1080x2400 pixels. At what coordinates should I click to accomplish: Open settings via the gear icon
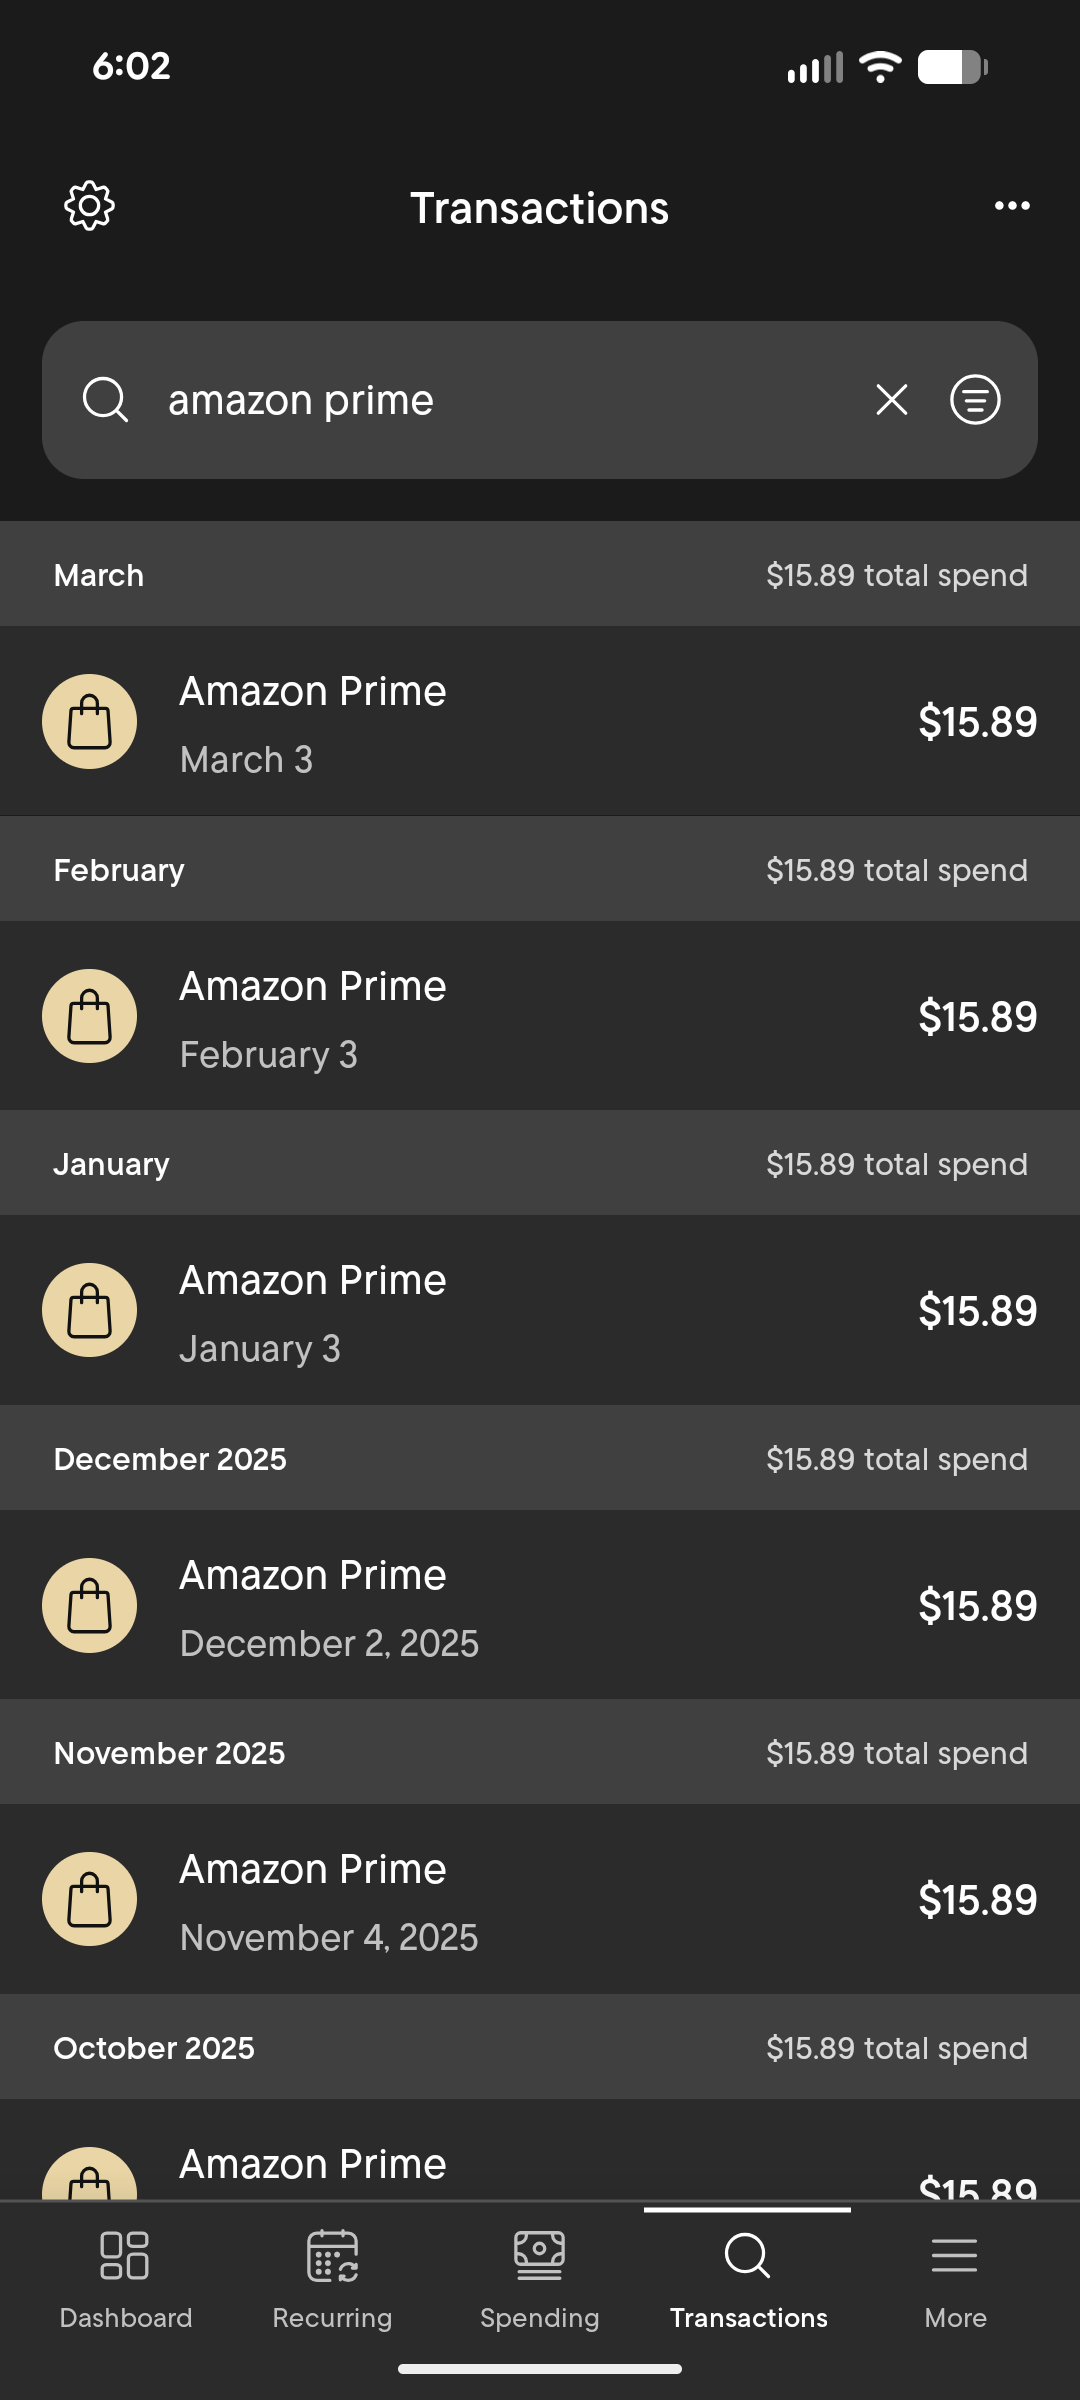(x=89, y=206)
